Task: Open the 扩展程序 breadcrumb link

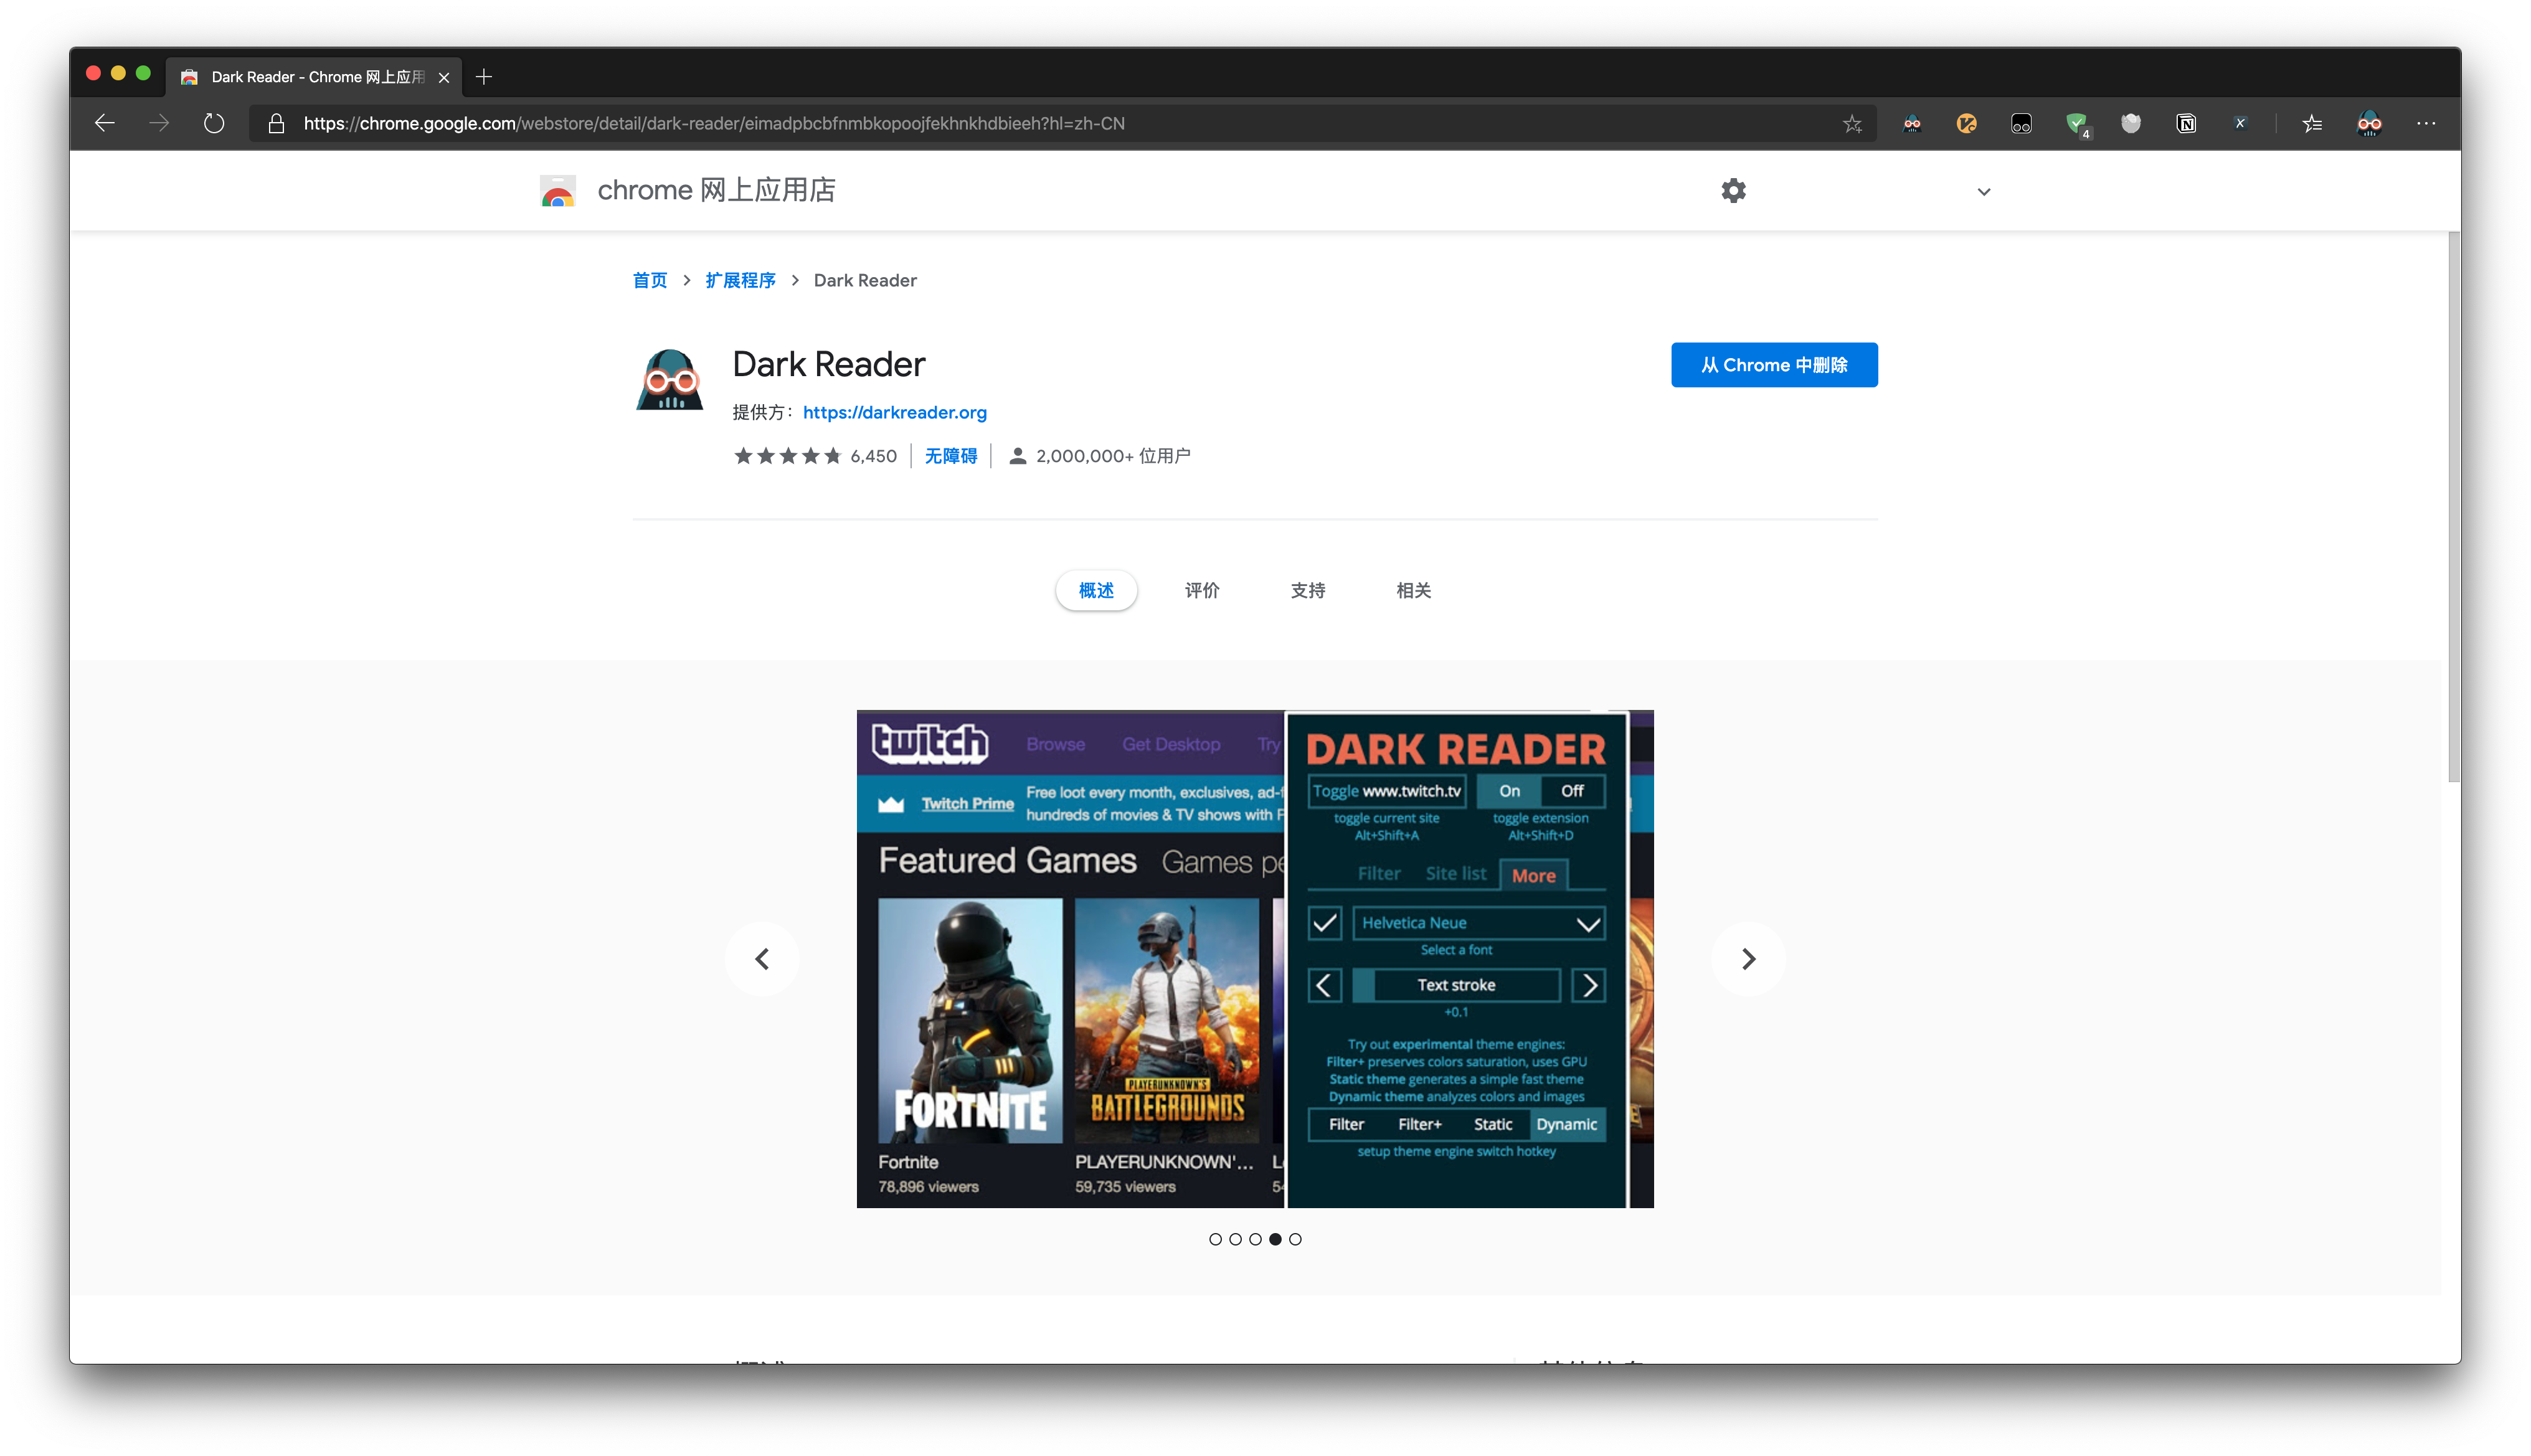Action: pyautogui.click(x=740, y=280)
